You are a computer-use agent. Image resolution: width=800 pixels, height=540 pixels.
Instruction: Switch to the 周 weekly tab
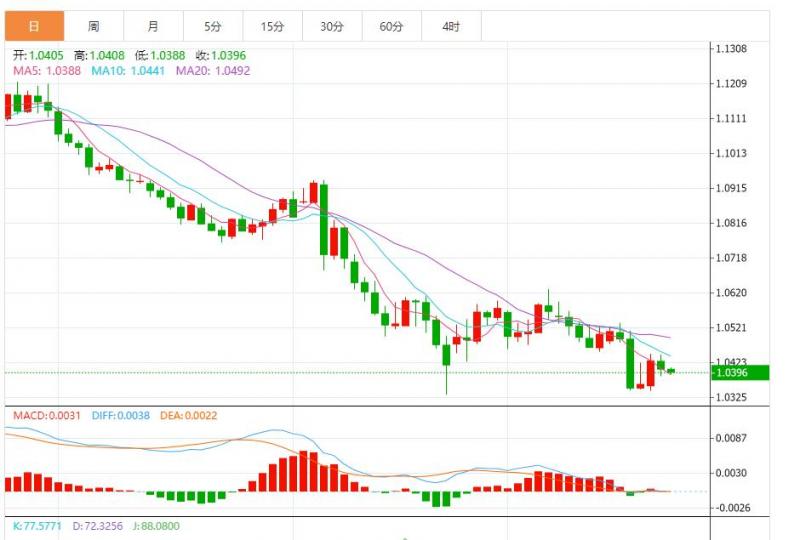pos(94,26)
